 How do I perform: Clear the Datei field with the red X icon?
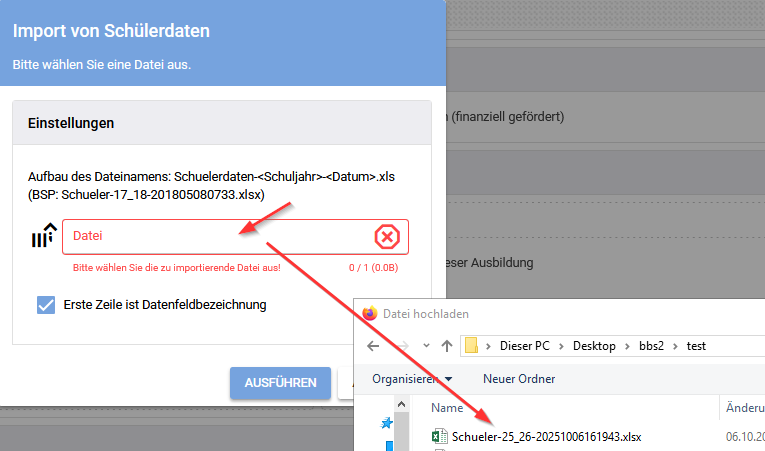(x=387, y=237)
